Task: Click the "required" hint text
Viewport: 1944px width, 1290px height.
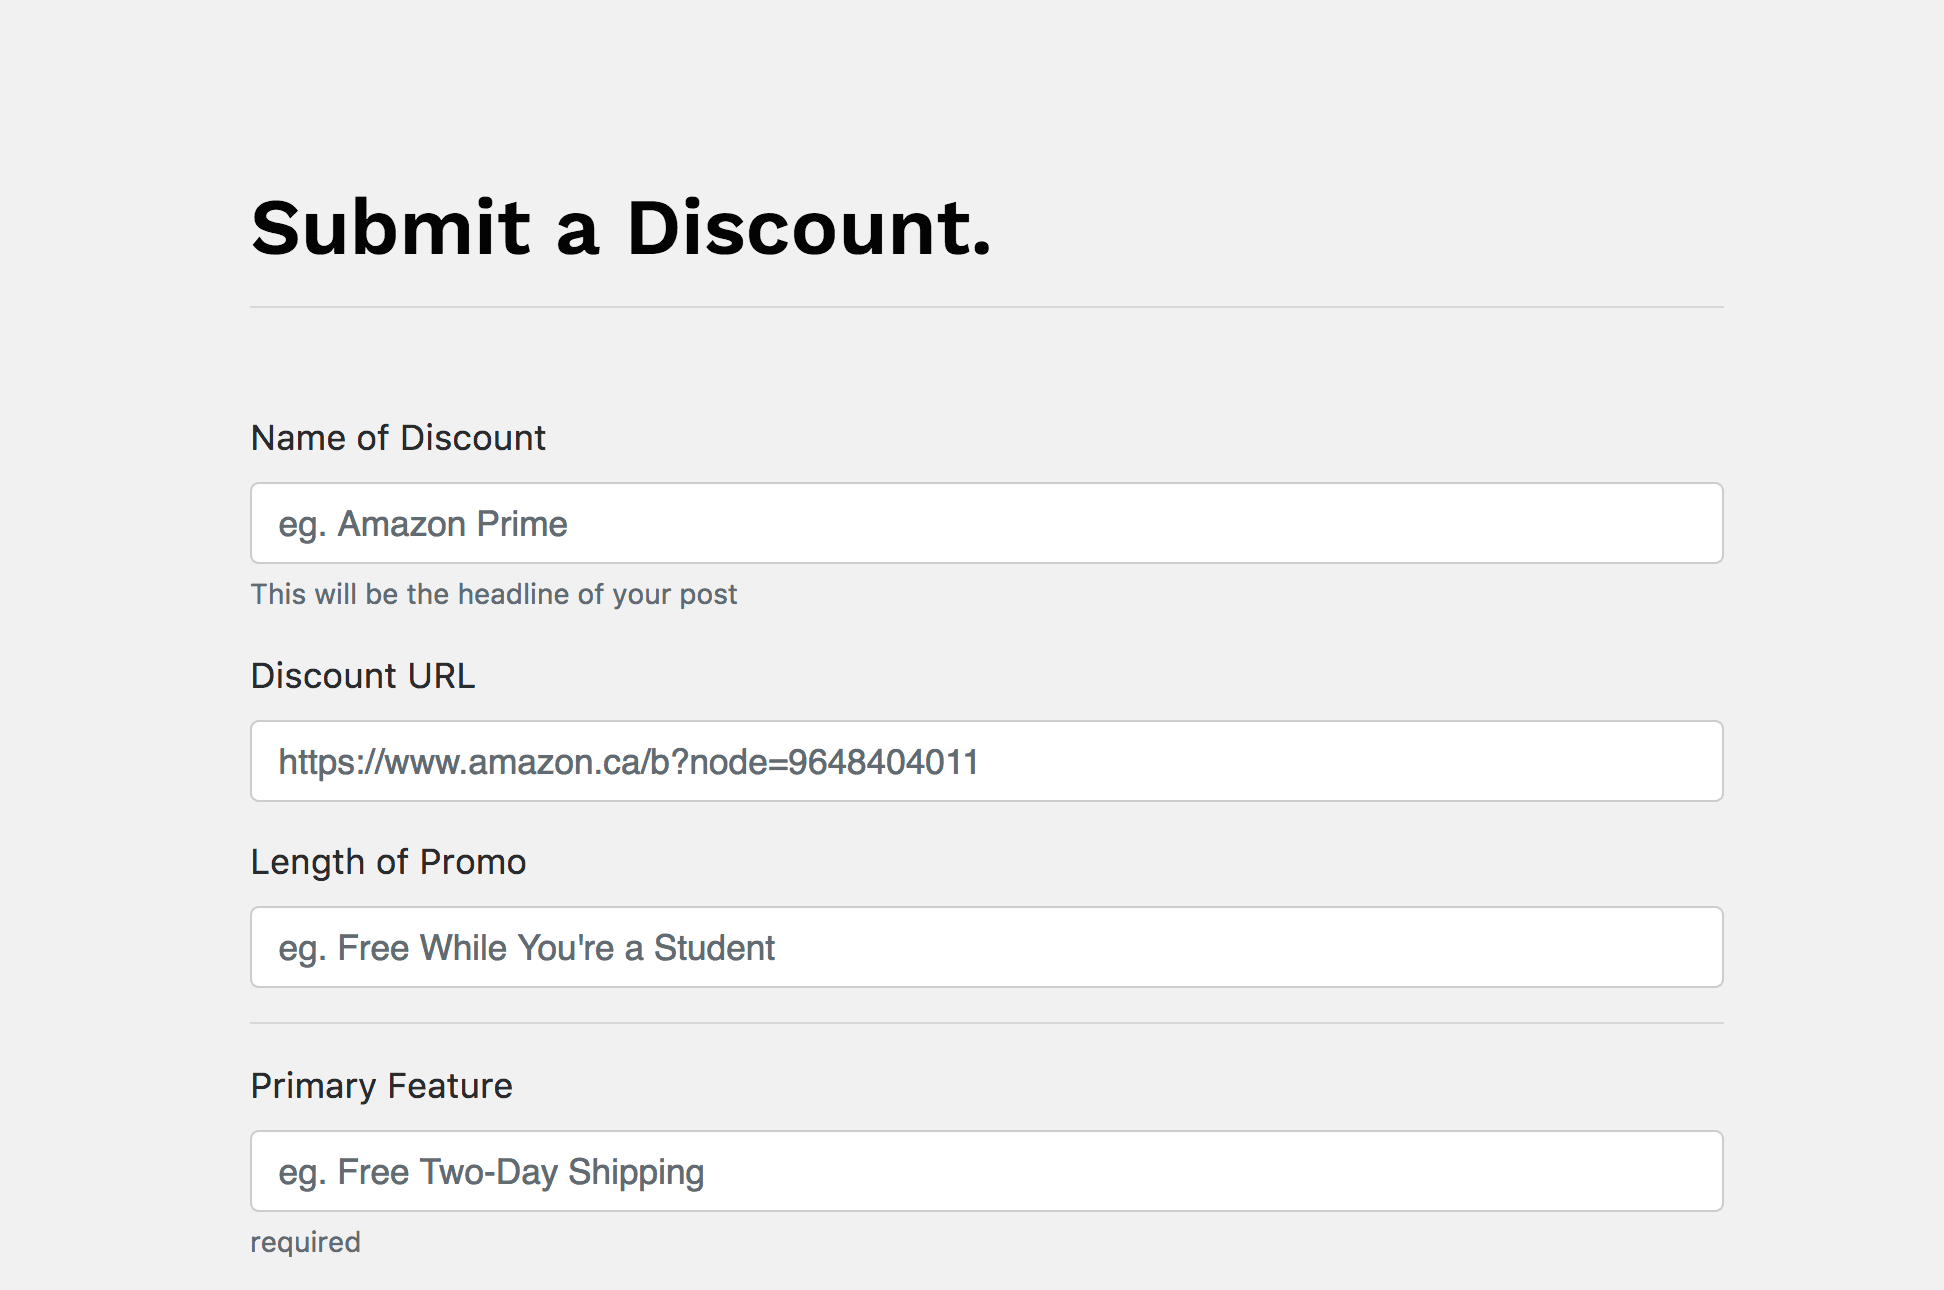Action: [305, 1242]
